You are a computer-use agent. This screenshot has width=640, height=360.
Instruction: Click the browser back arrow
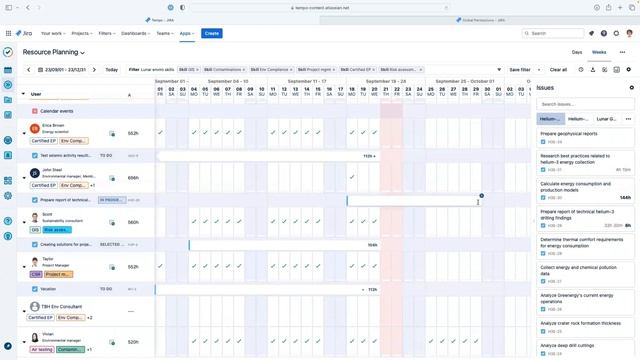click(x=28, y=8)
